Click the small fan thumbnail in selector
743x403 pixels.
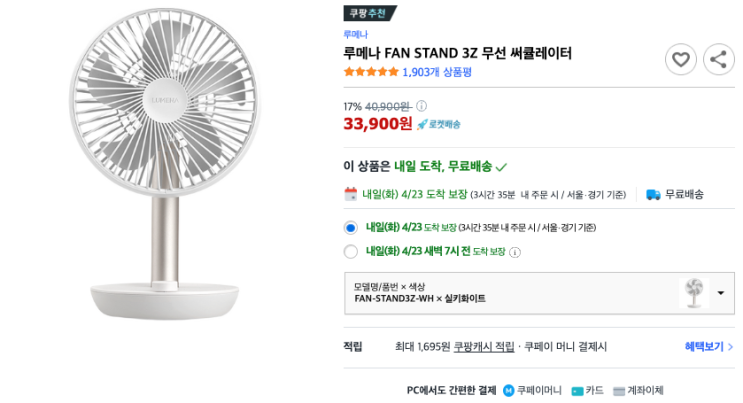(x=691, y=293)
